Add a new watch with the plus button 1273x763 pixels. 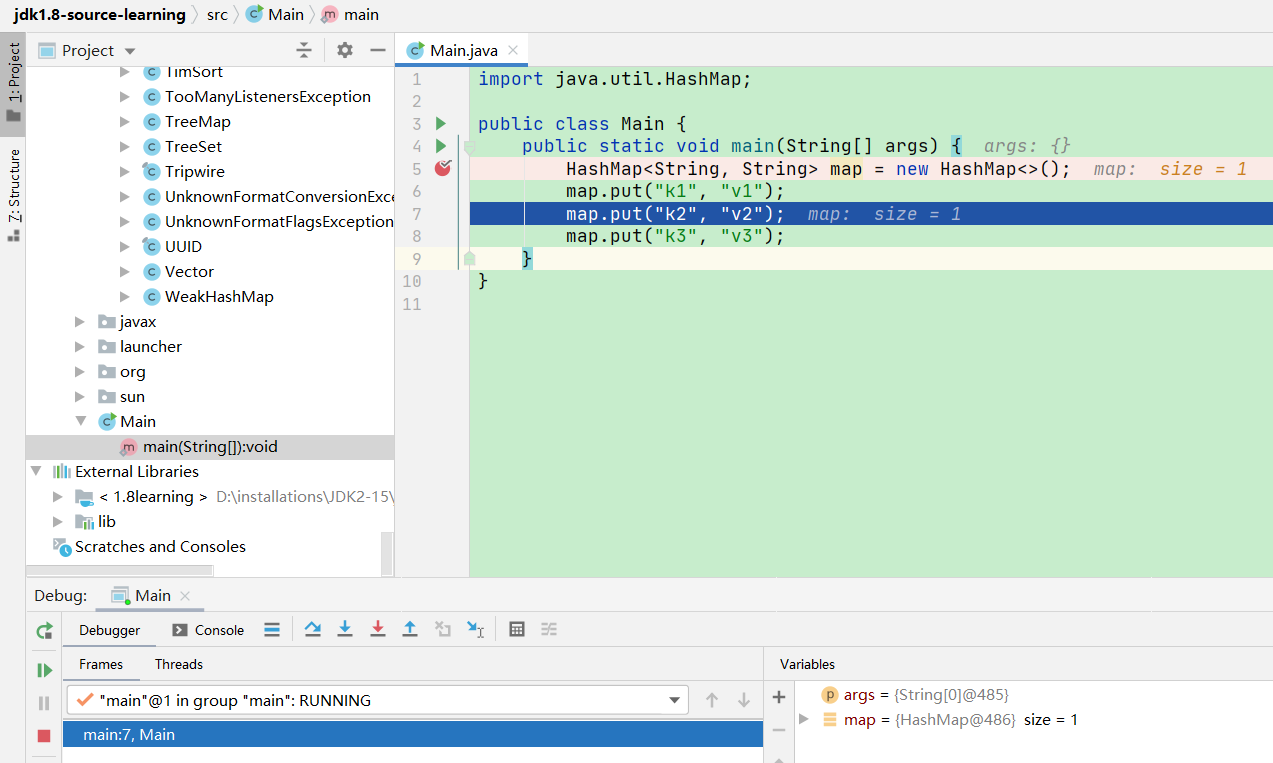(x=779, y=697)
